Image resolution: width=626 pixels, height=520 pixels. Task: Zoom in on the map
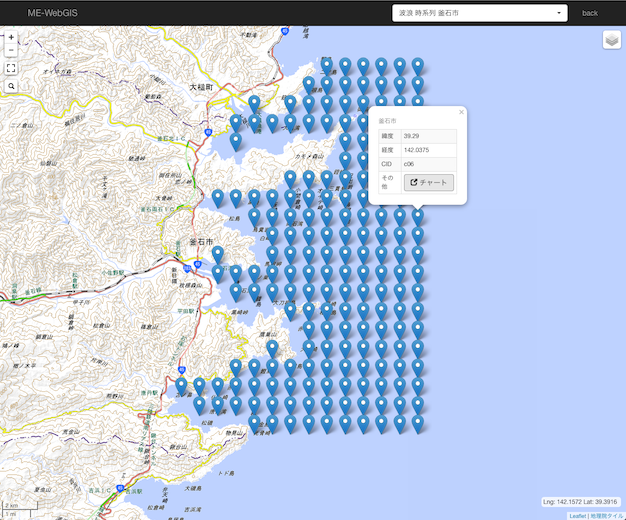[11, 37]
